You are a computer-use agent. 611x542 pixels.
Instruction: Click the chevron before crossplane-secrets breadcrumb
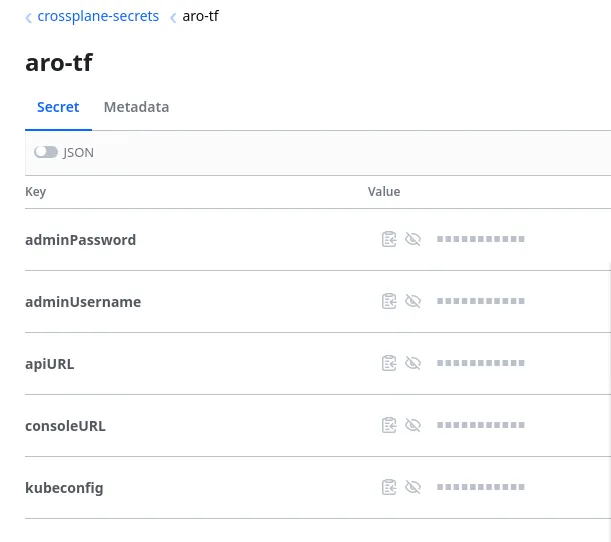pyautogui.click(x=29, y=17)
